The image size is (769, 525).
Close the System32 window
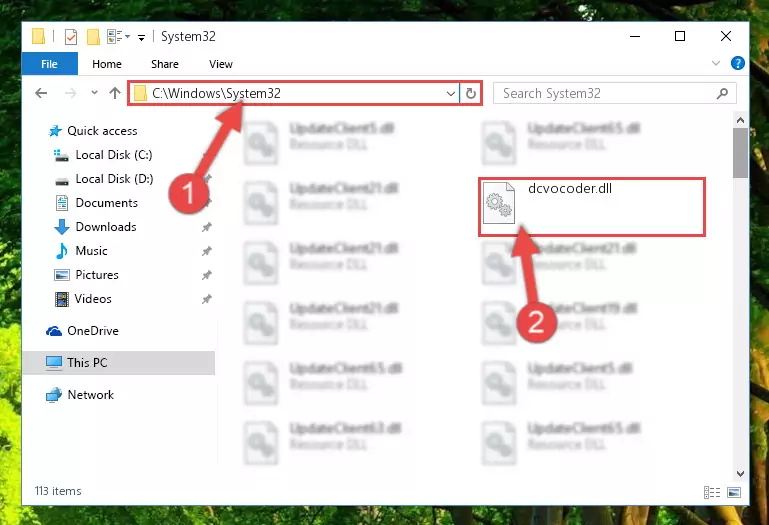(x=726, y=36)
